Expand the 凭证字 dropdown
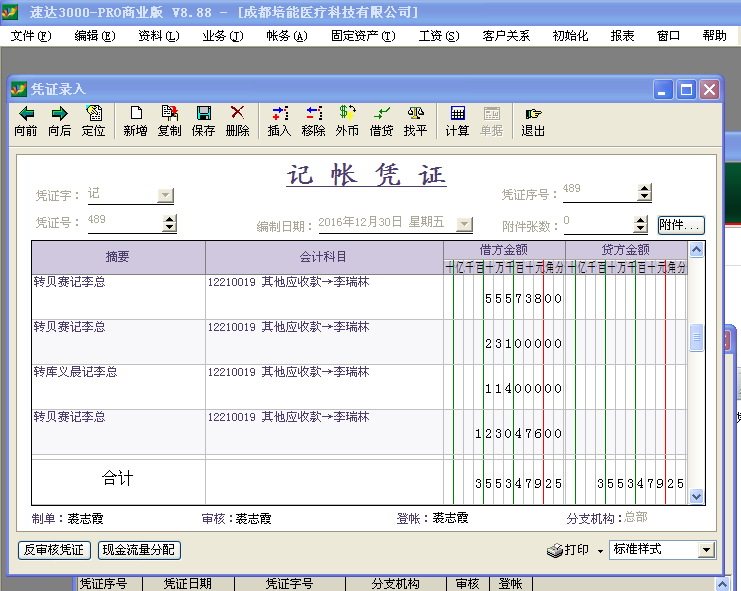This screenshot has height=591, width=741. (166, 195)
